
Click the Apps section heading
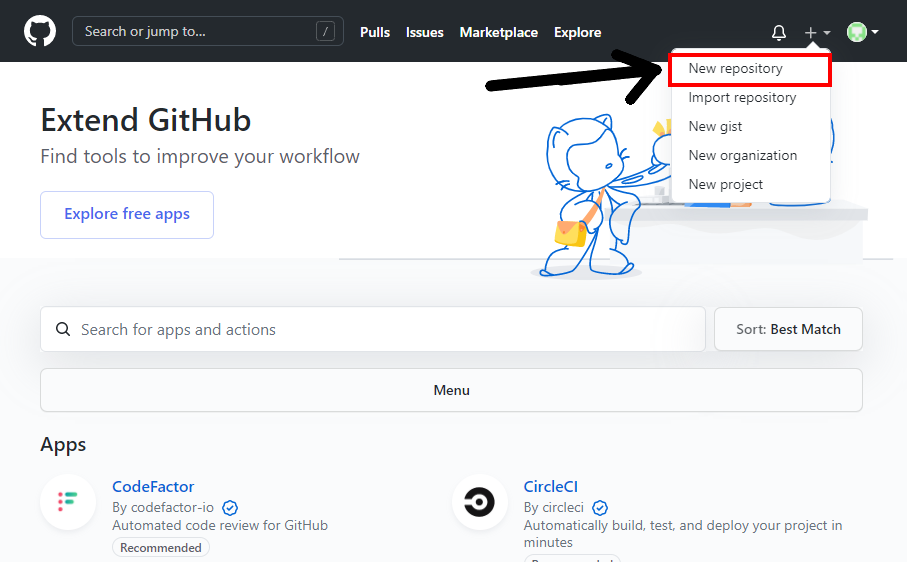[63, 445]
